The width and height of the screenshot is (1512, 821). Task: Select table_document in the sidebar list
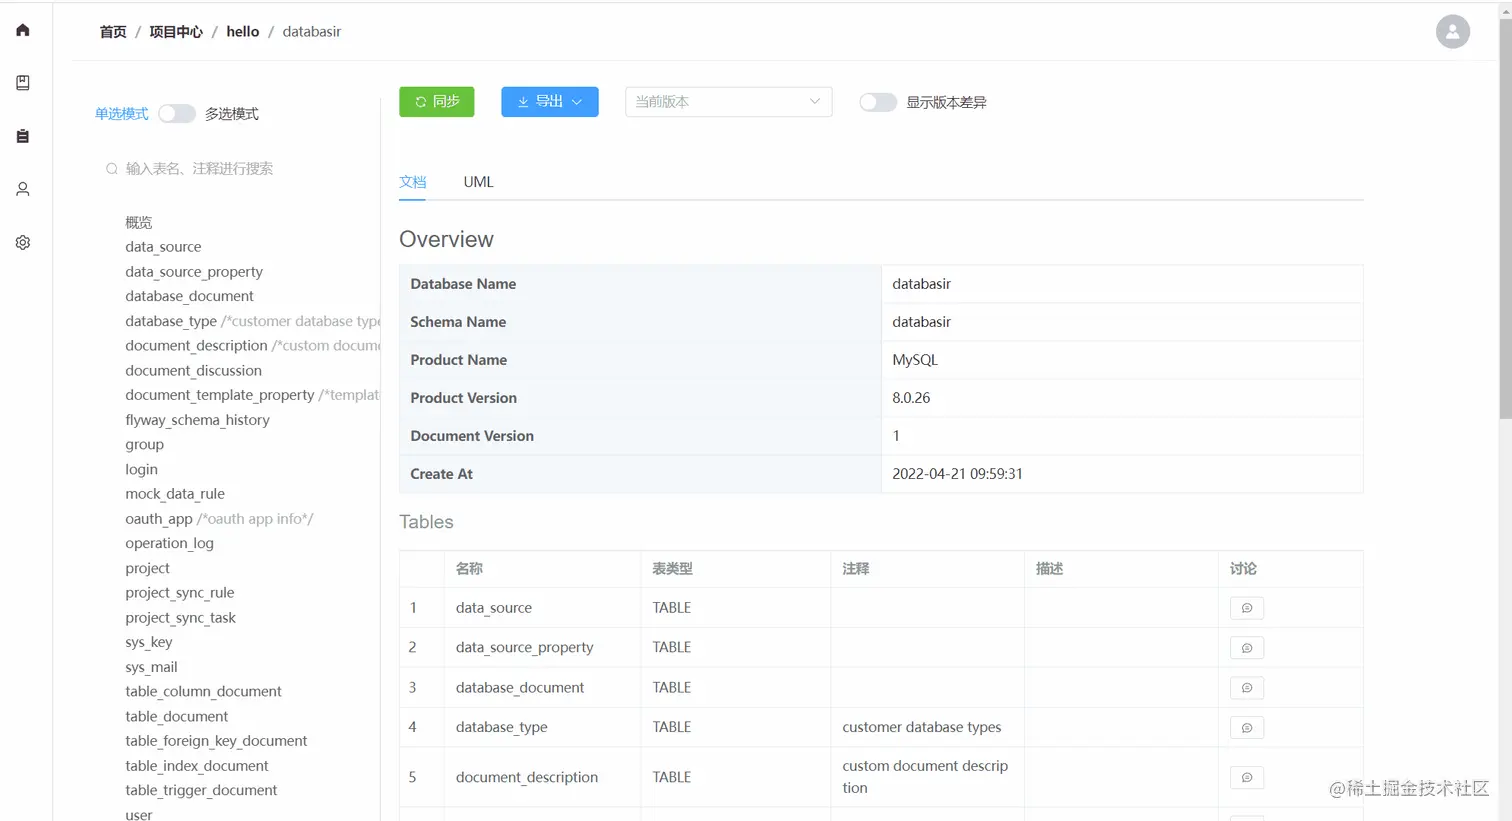(176, 717)
